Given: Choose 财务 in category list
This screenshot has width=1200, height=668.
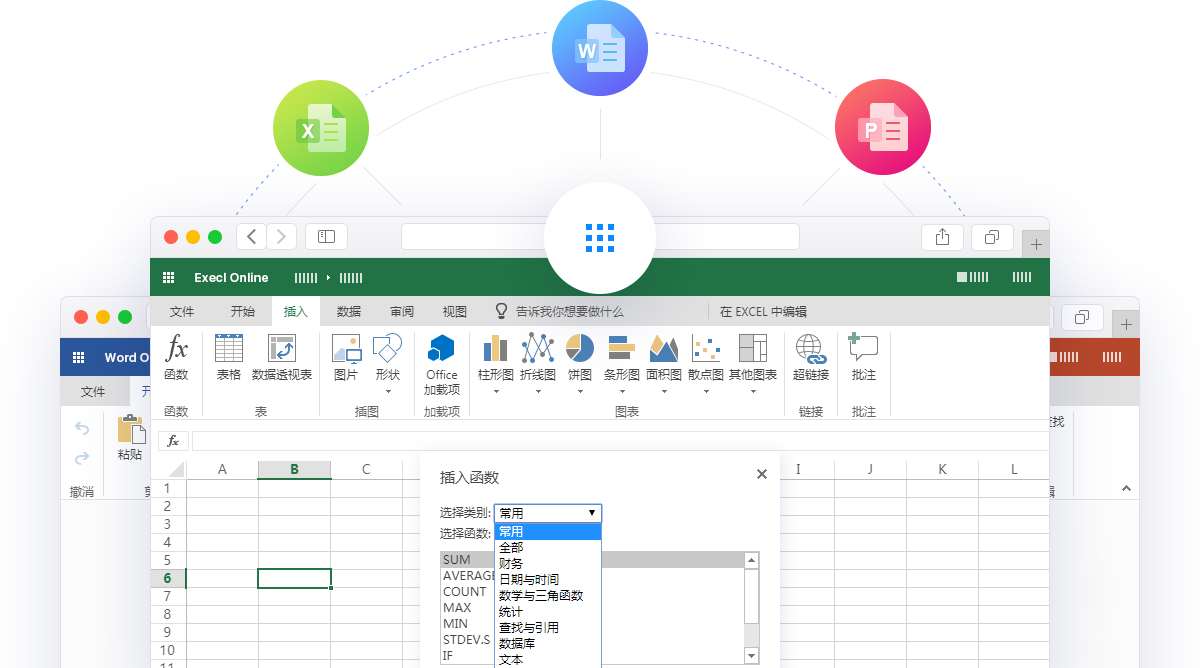Looking at the screenshot, I should point(548,564).
